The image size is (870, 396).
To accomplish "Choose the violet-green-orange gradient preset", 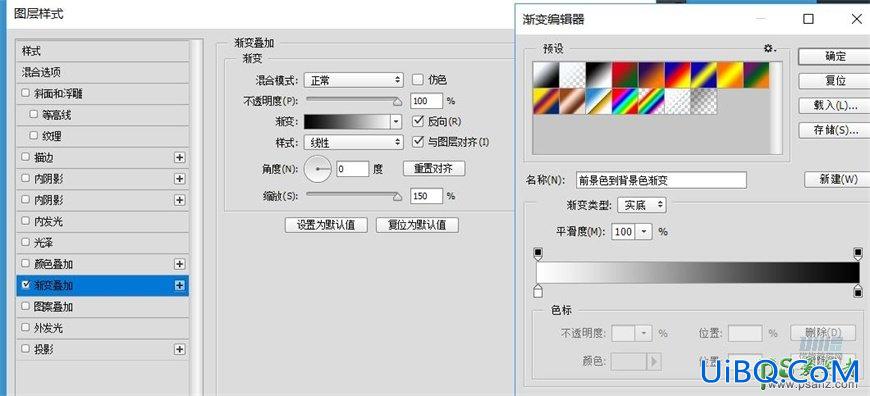I will (756, 75).
